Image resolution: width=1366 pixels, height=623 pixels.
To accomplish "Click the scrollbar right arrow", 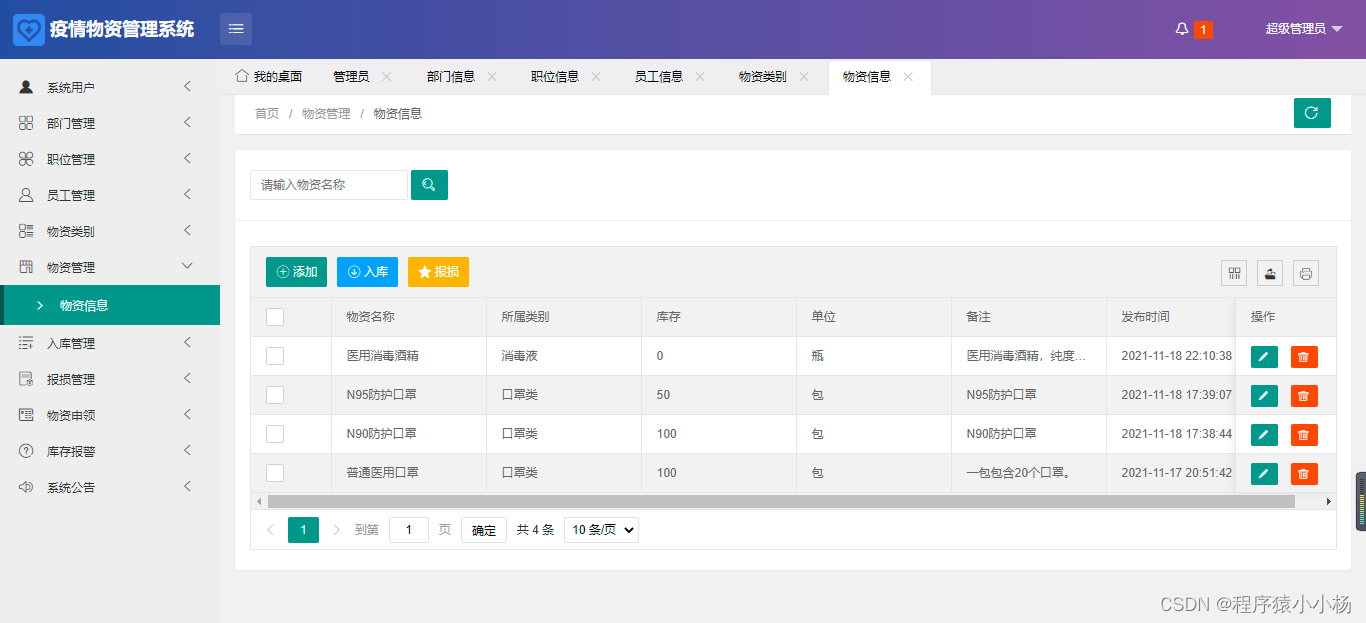I will click(1329, 501).
